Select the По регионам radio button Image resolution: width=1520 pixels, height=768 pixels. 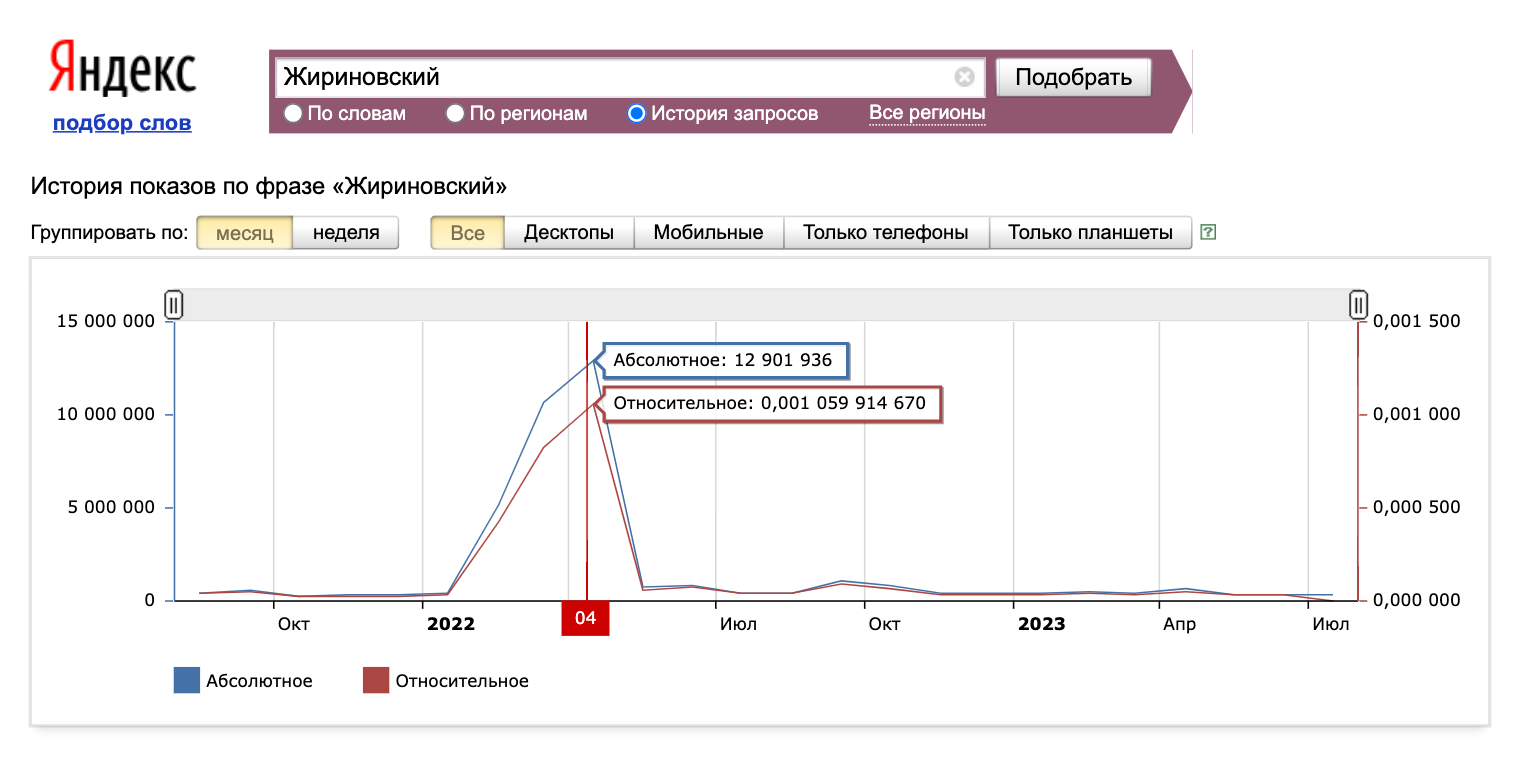click(455, 113)
